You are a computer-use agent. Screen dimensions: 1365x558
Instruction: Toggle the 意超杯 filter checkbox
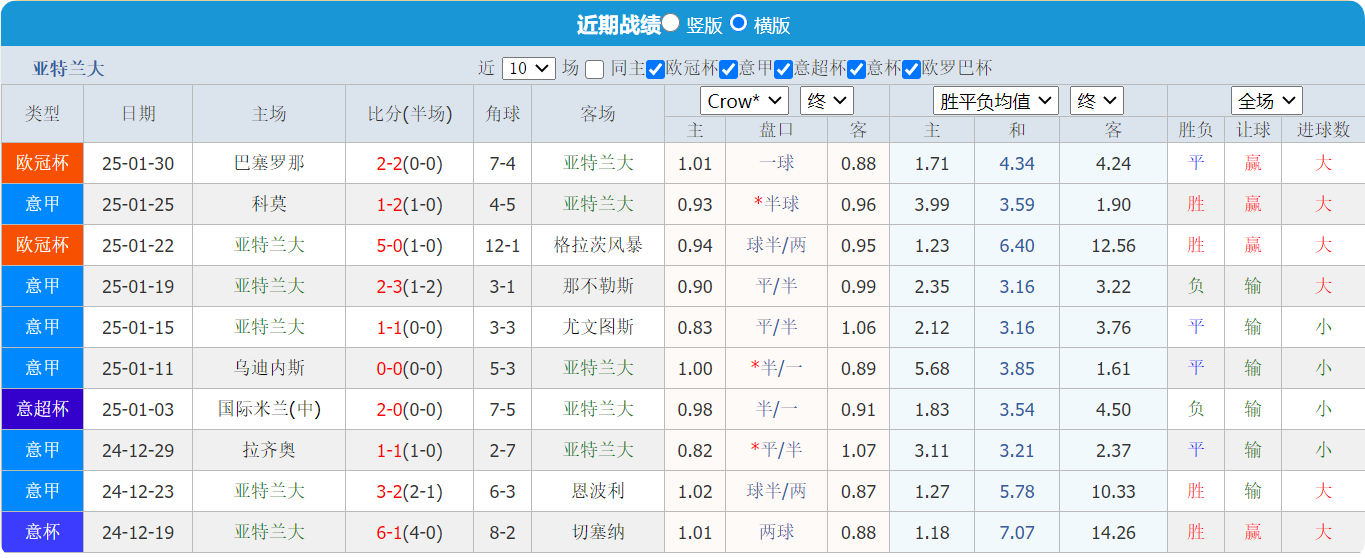783,70
